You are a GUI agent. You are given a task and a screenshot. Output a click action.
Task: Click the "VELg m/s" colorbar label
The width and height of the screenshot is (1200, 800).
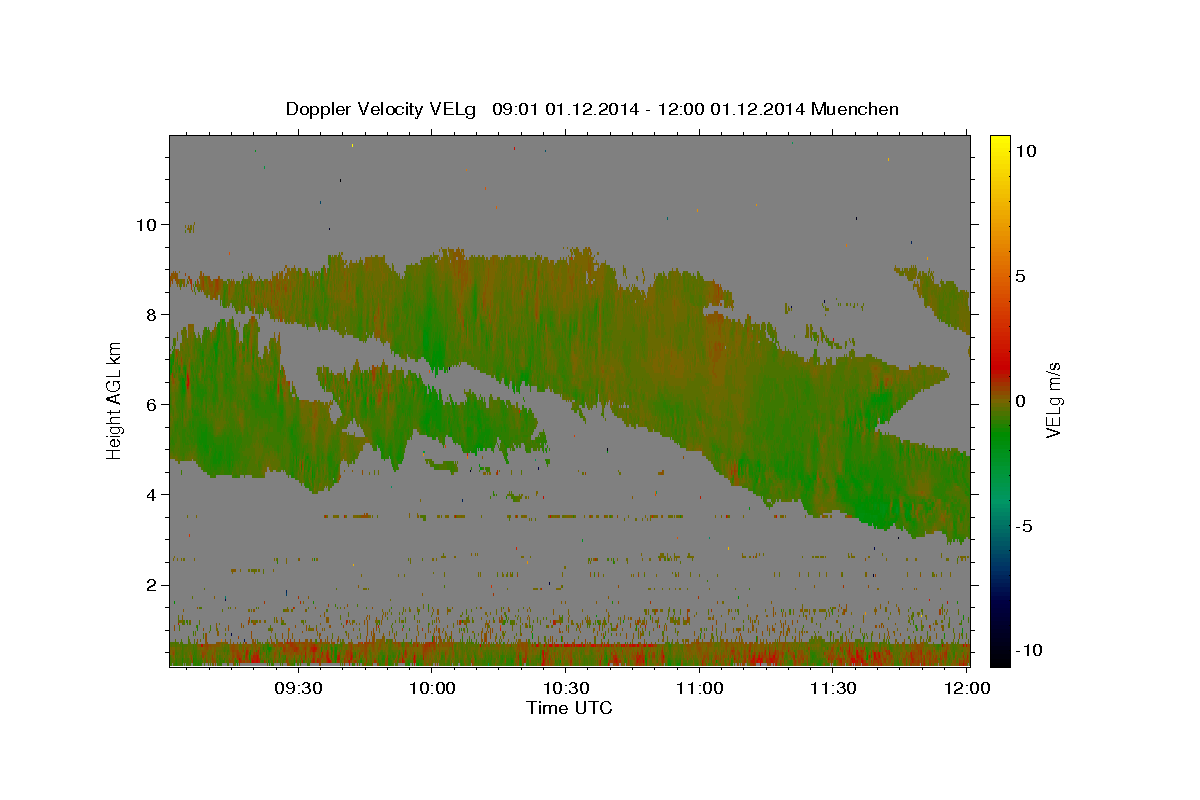click(x=1053, y=401)
